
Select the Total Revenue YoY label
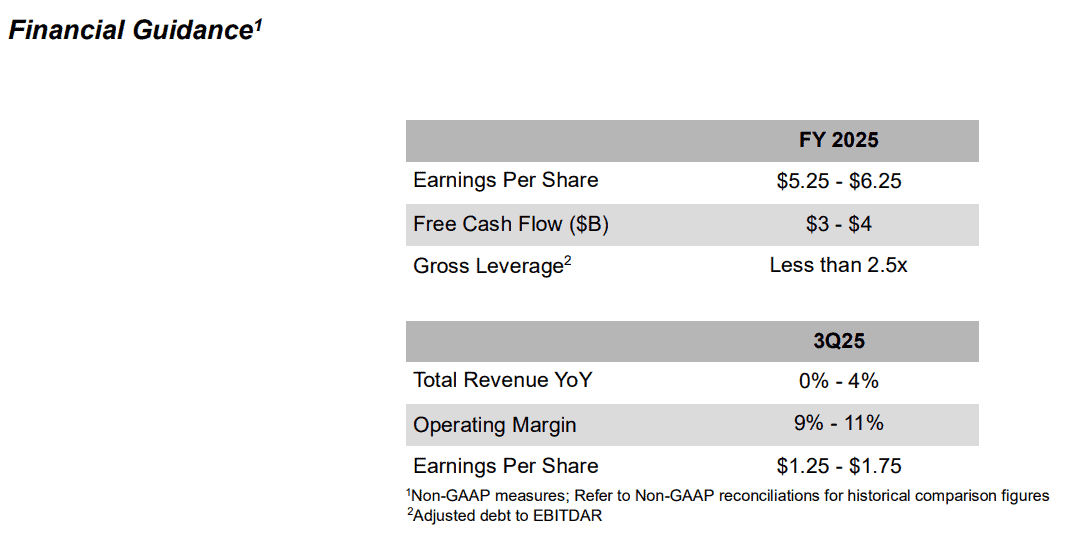[503, 380]
